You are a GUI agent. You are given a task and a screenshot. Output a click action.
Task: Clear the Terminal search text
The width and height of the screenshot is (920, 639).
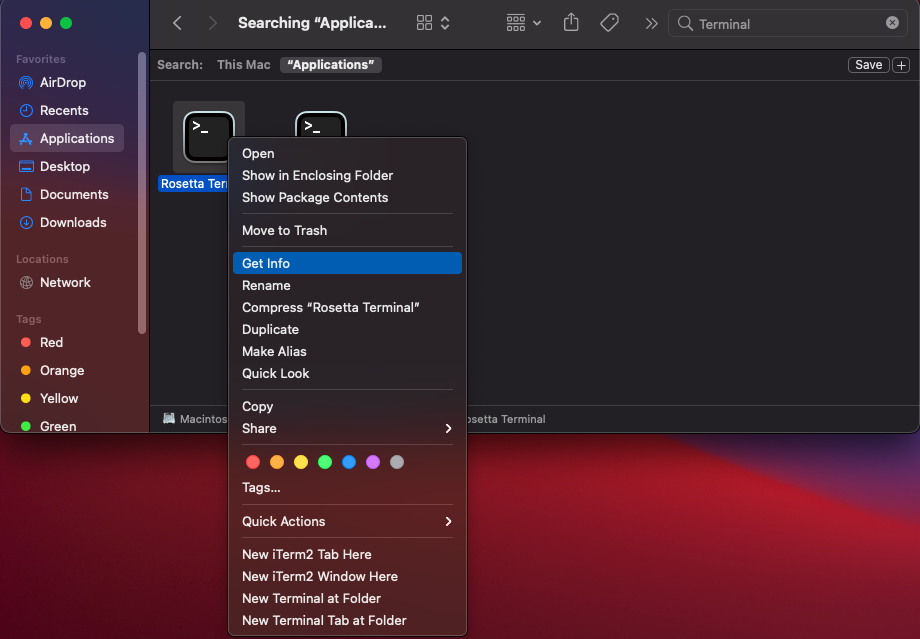point(892,23)
